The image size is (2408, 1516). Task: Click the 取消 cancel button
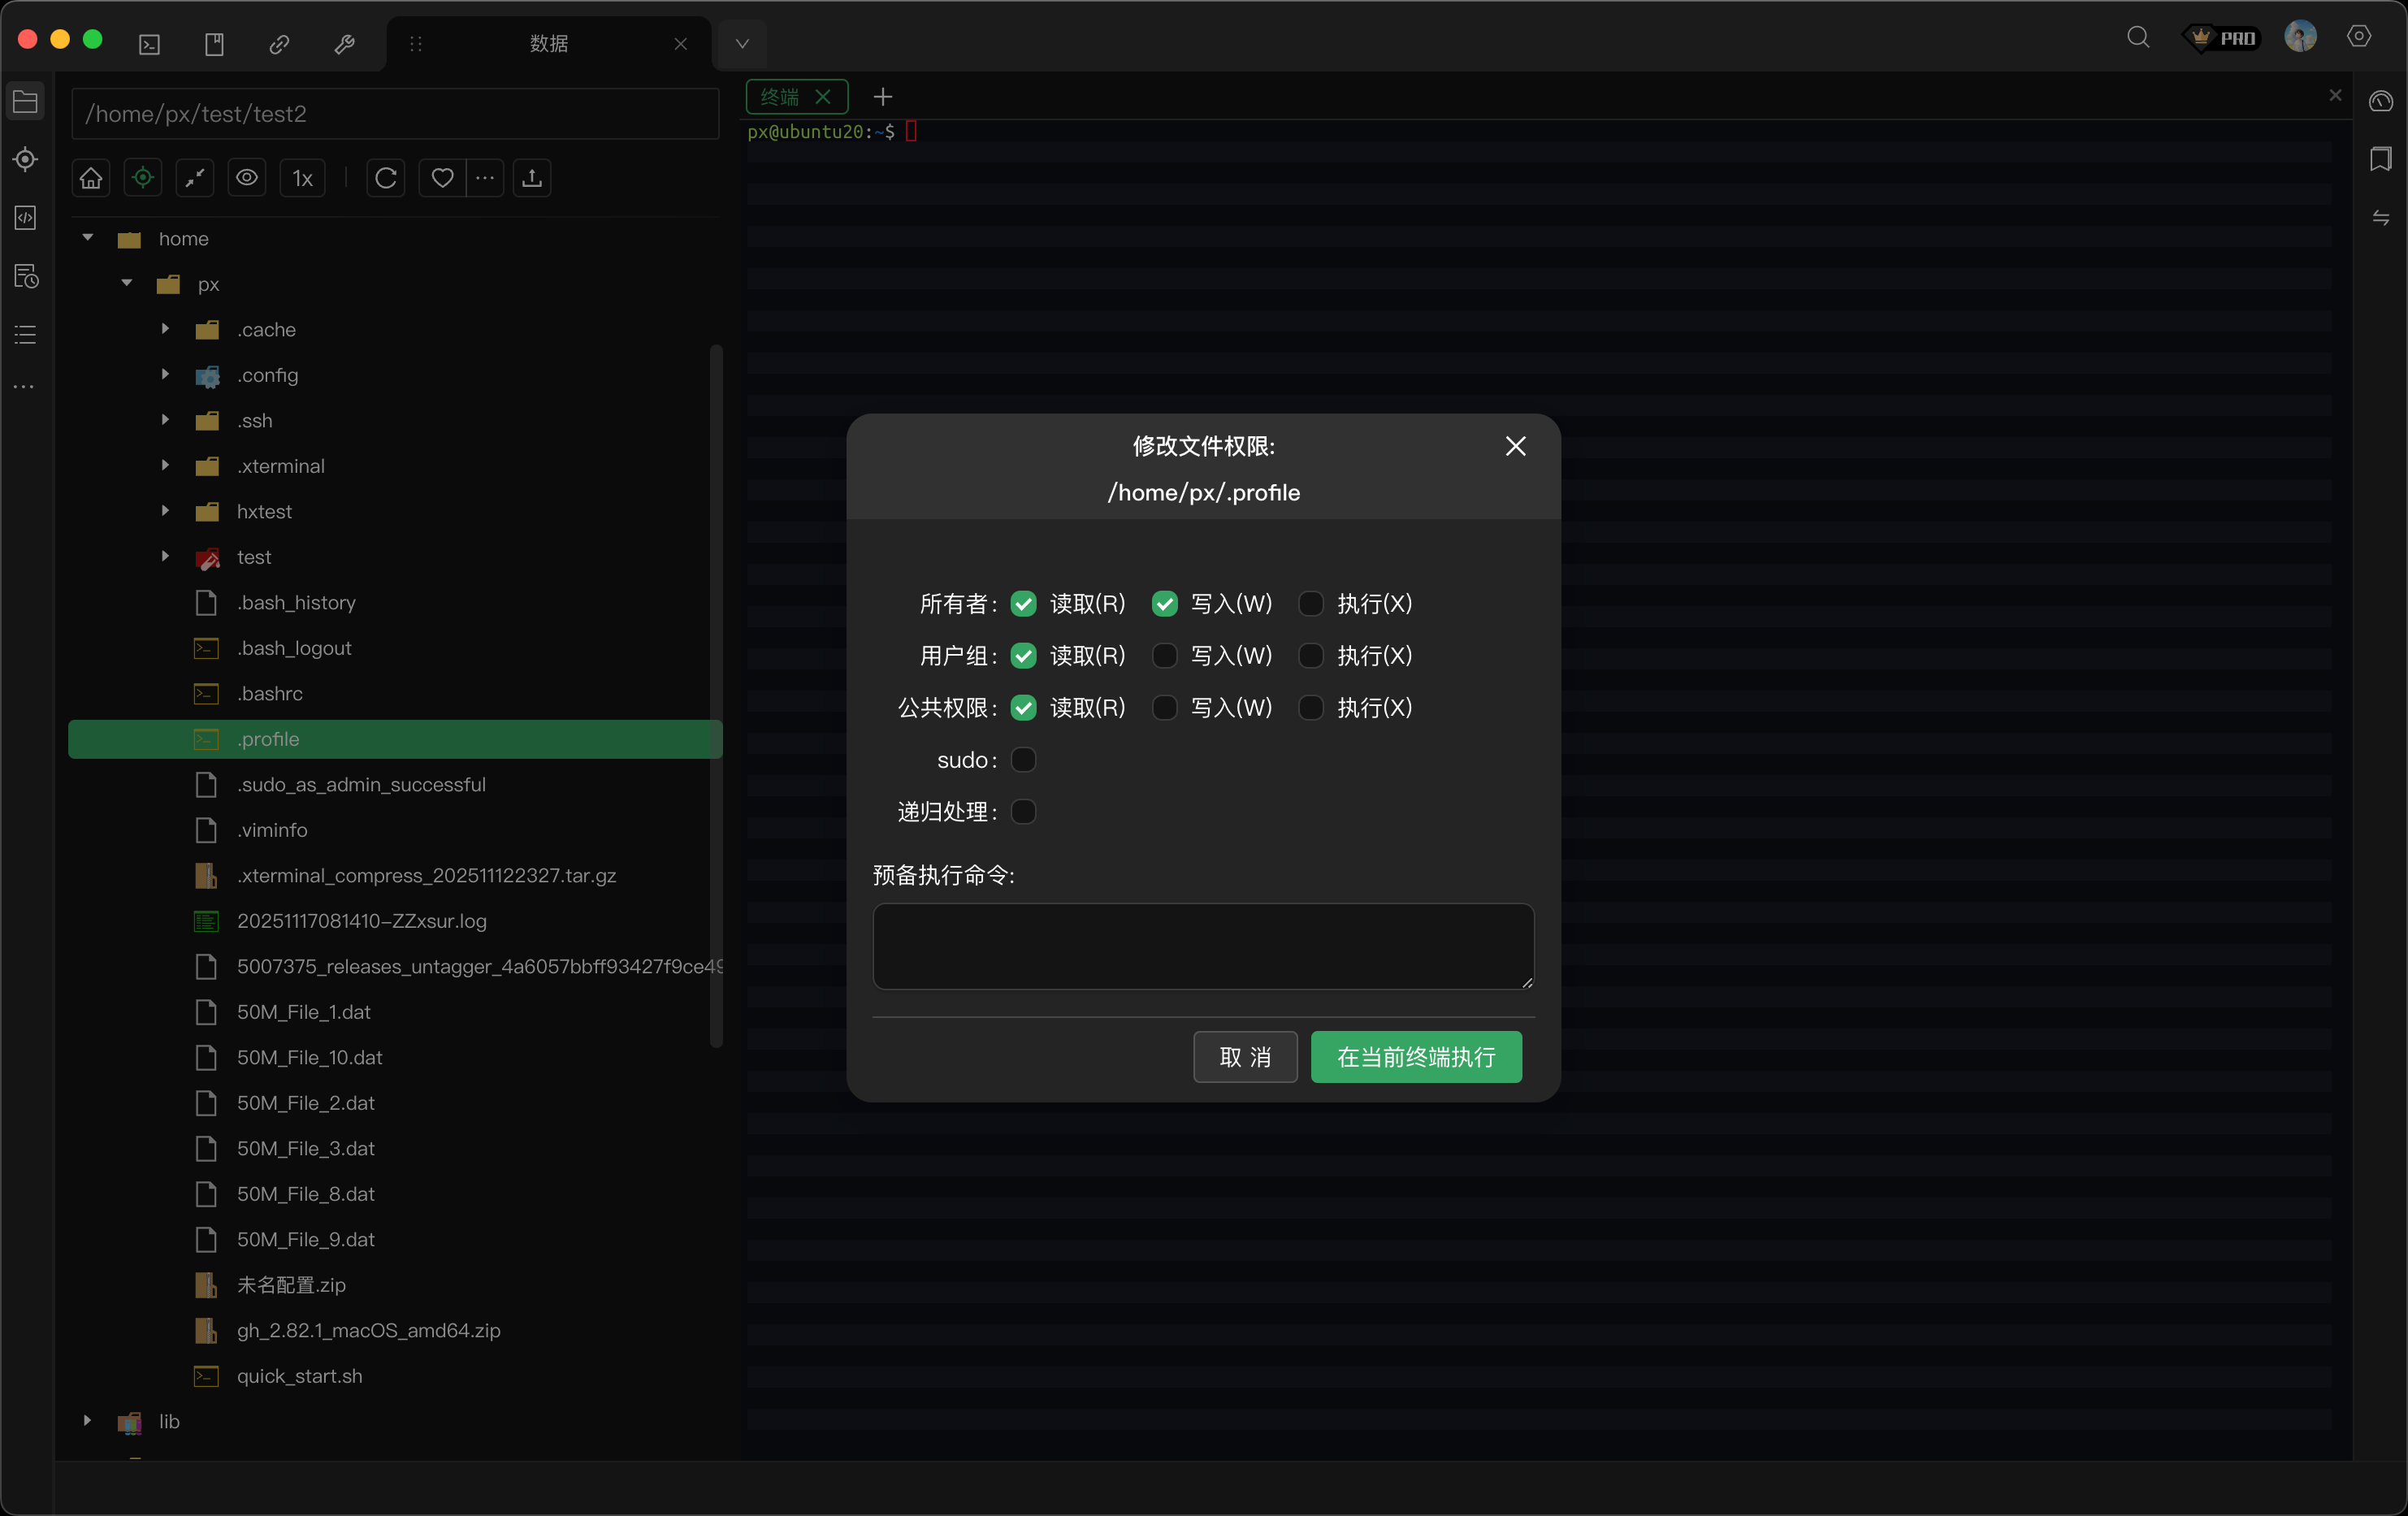click(x=1245, y=1057)
